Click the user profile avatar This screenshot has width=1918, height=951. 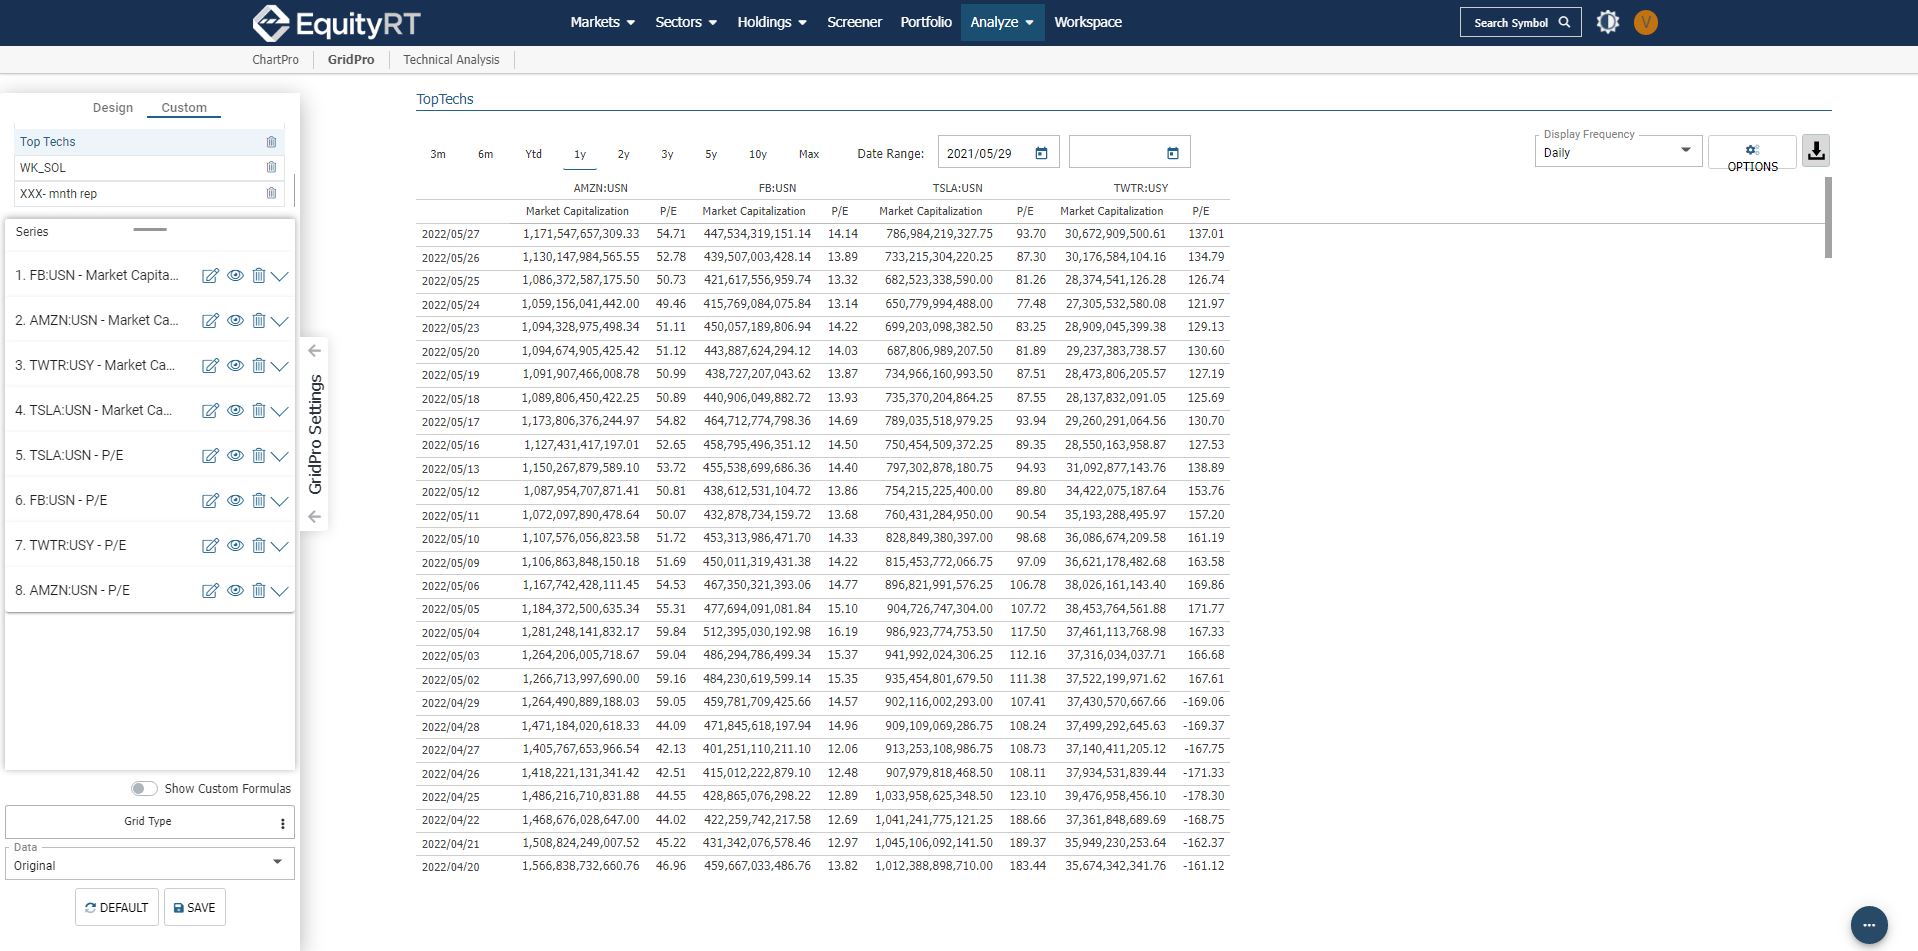1645,22
